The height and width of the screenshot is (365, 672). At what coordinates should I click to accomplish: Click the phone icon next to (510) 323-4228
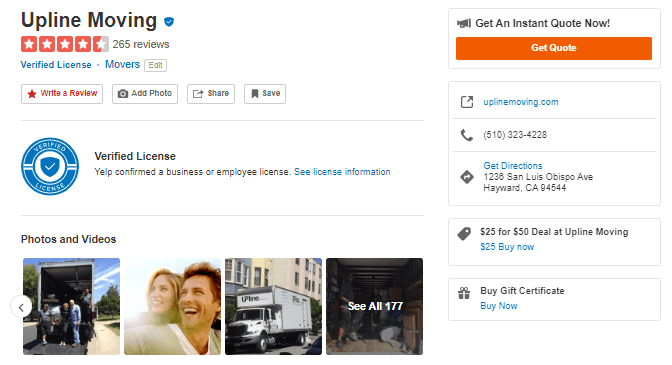pyautogui.click(x=467, y=135)
